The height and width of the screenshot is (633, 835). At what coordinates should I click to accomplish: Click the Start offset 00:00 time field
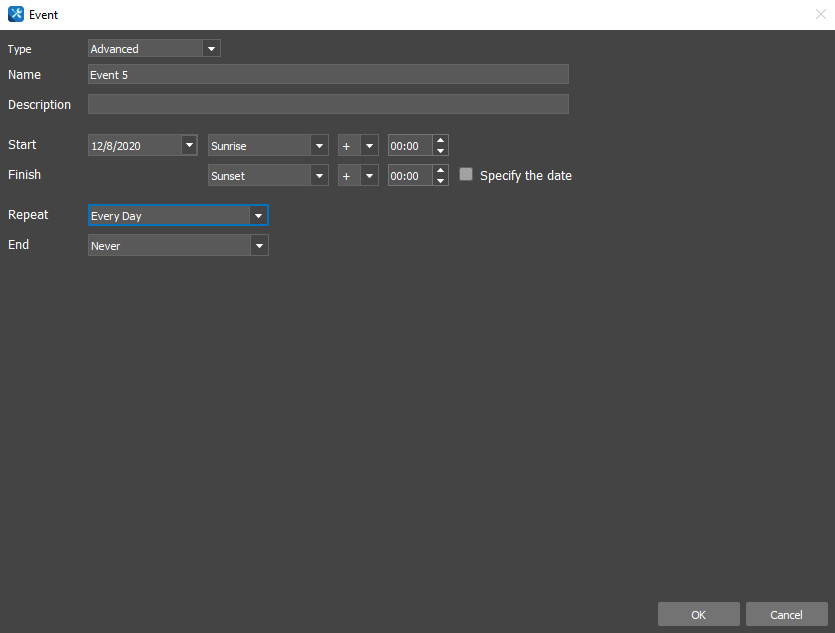(x=409, y=146)
